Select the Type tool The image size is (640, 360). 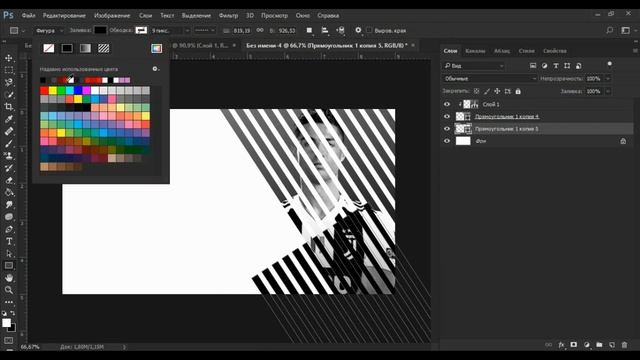(9, 242)
